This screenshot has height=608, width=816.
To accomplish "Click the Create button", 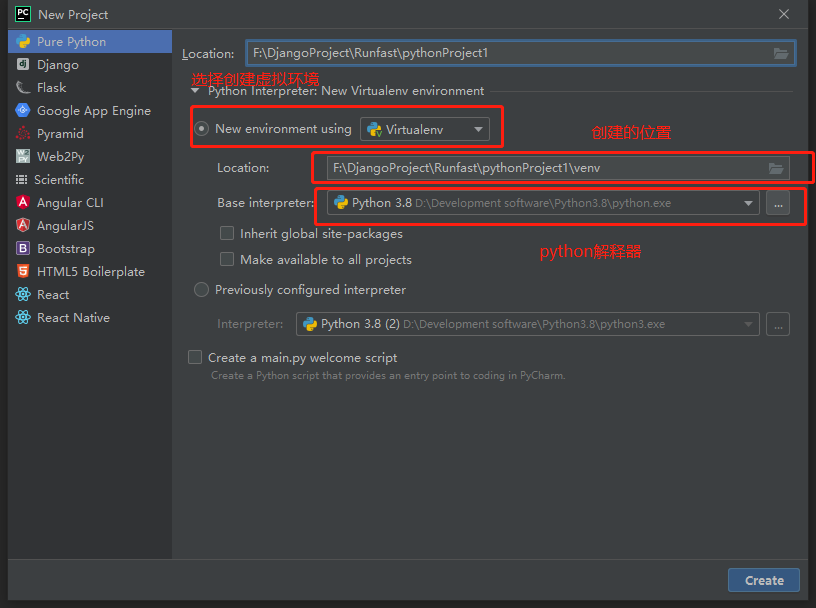I will click(764, 580).
